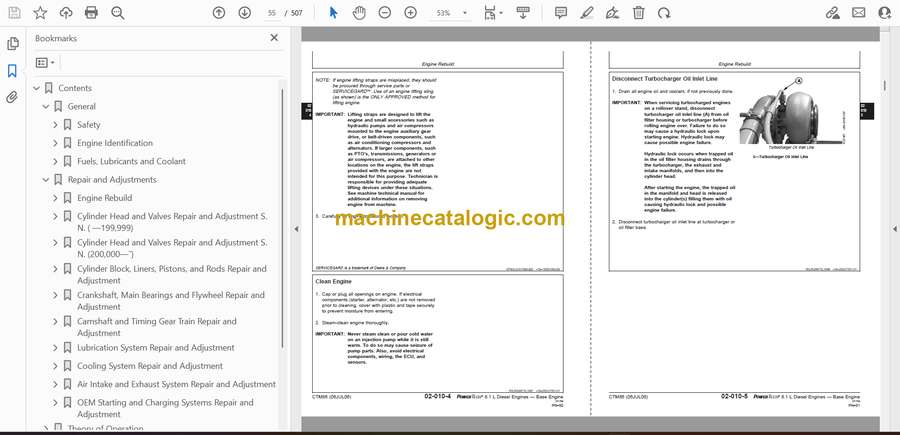Click the Delete trash icon
Viewport: 900px width, 435px height.
click(x=638, y=13)
